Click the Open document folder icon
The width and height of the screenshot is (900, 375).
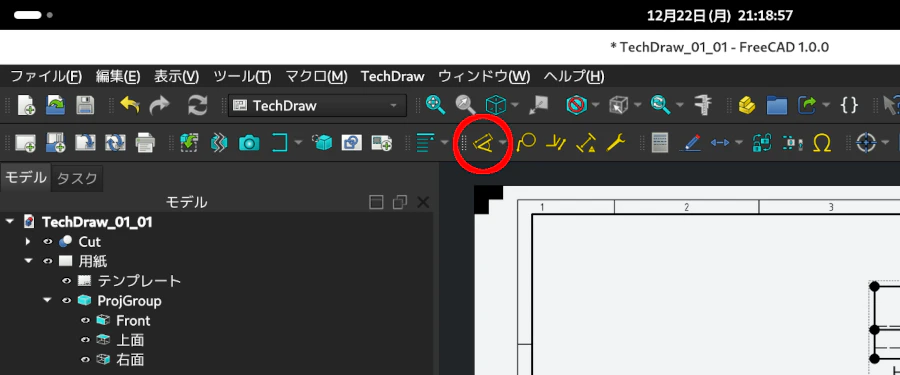[x=56, y=105]
